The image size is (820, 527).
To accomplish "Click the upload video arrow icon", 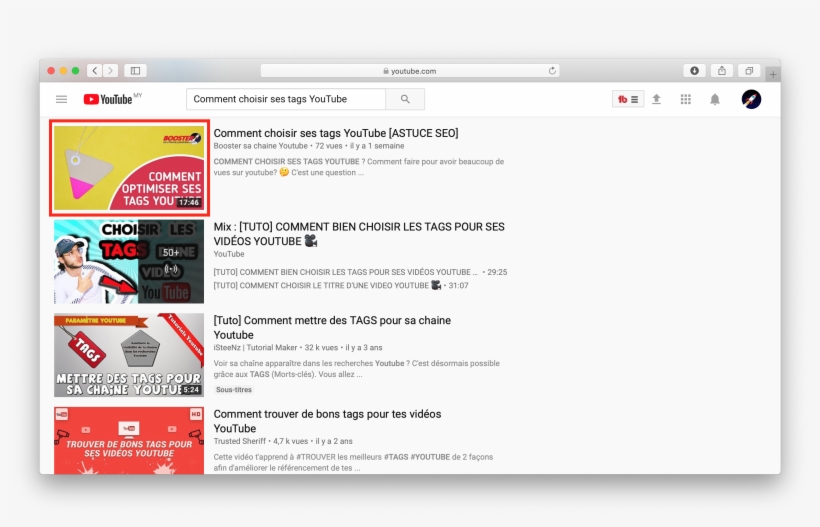I will pos(656,99).
